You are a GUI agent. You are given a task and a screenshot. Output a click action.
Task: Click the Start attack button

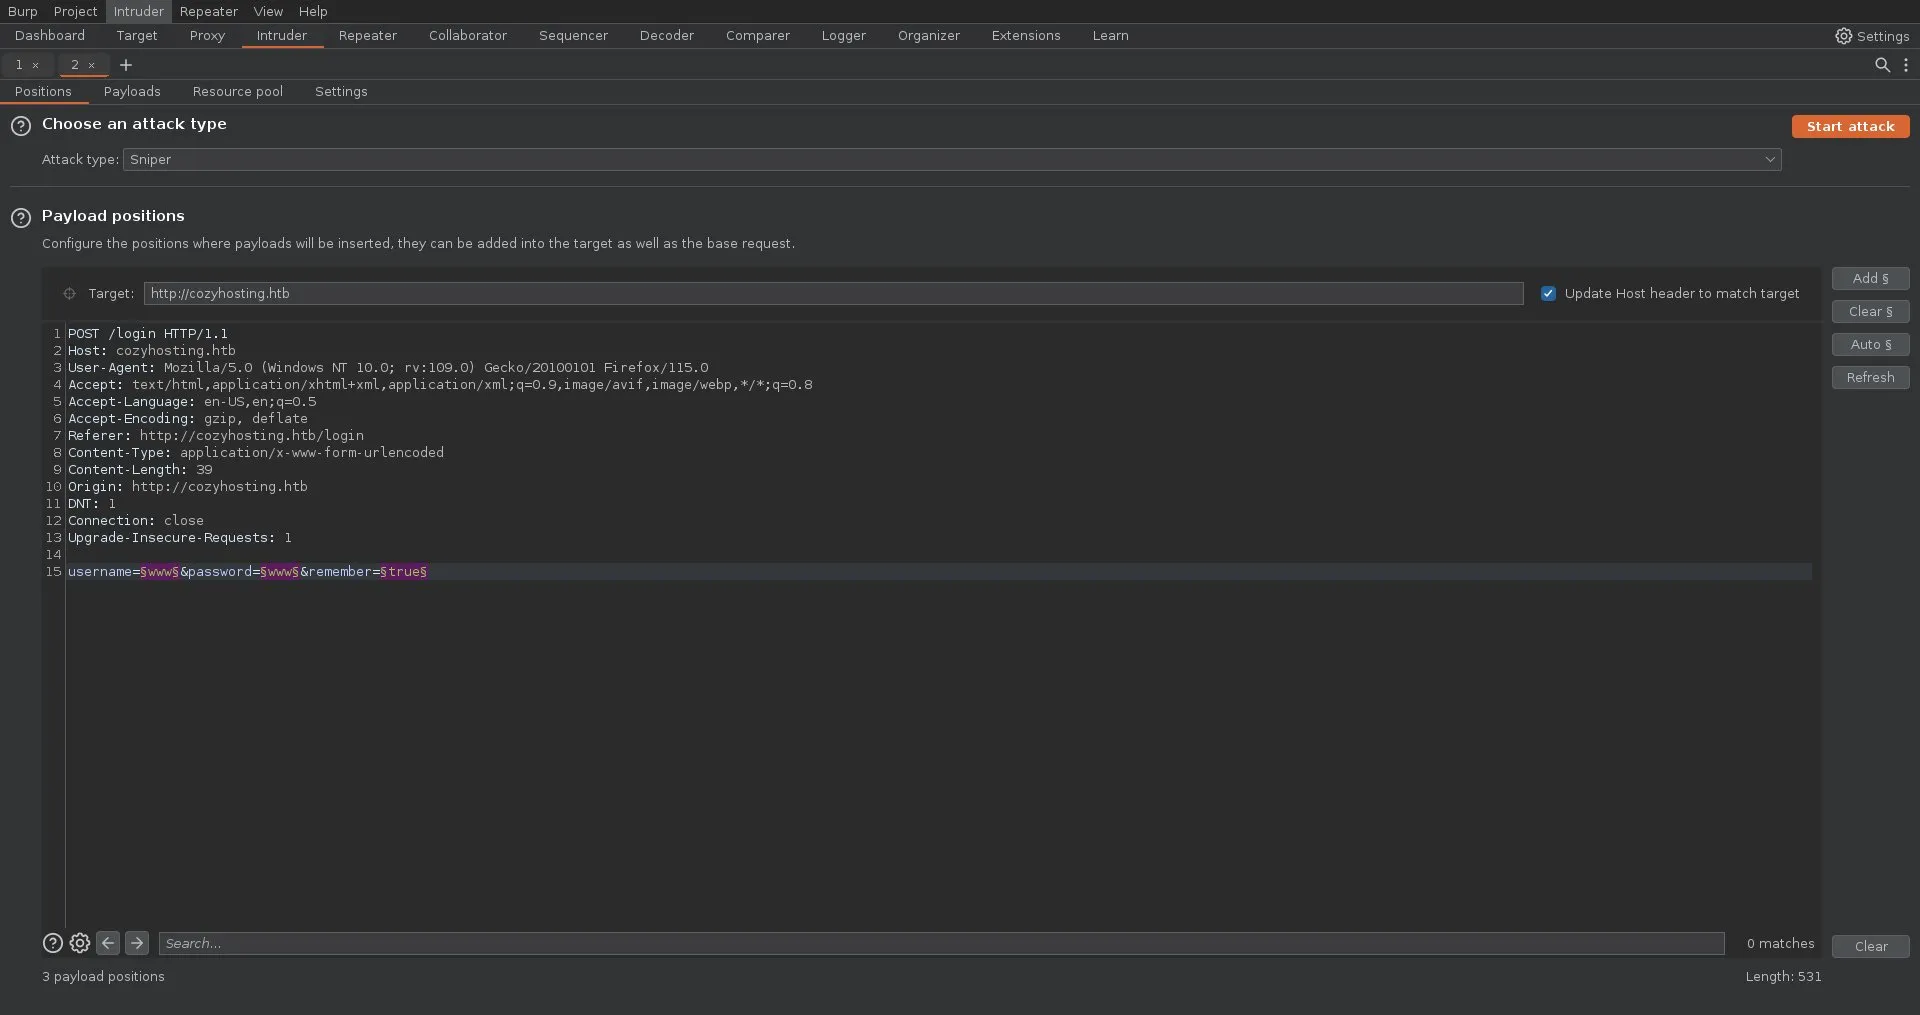click(x=1850, y=127)
